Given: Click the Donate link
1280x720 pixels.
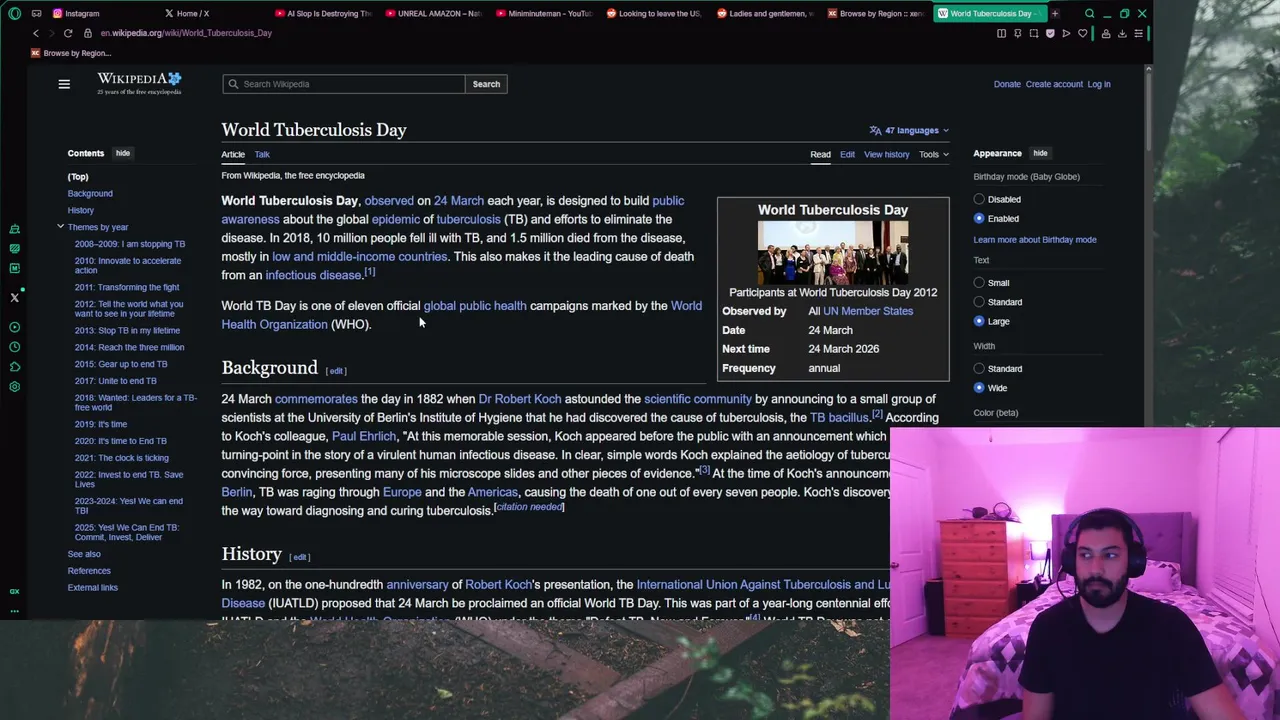Looking at the screenshot, I should coord(1007,84).
